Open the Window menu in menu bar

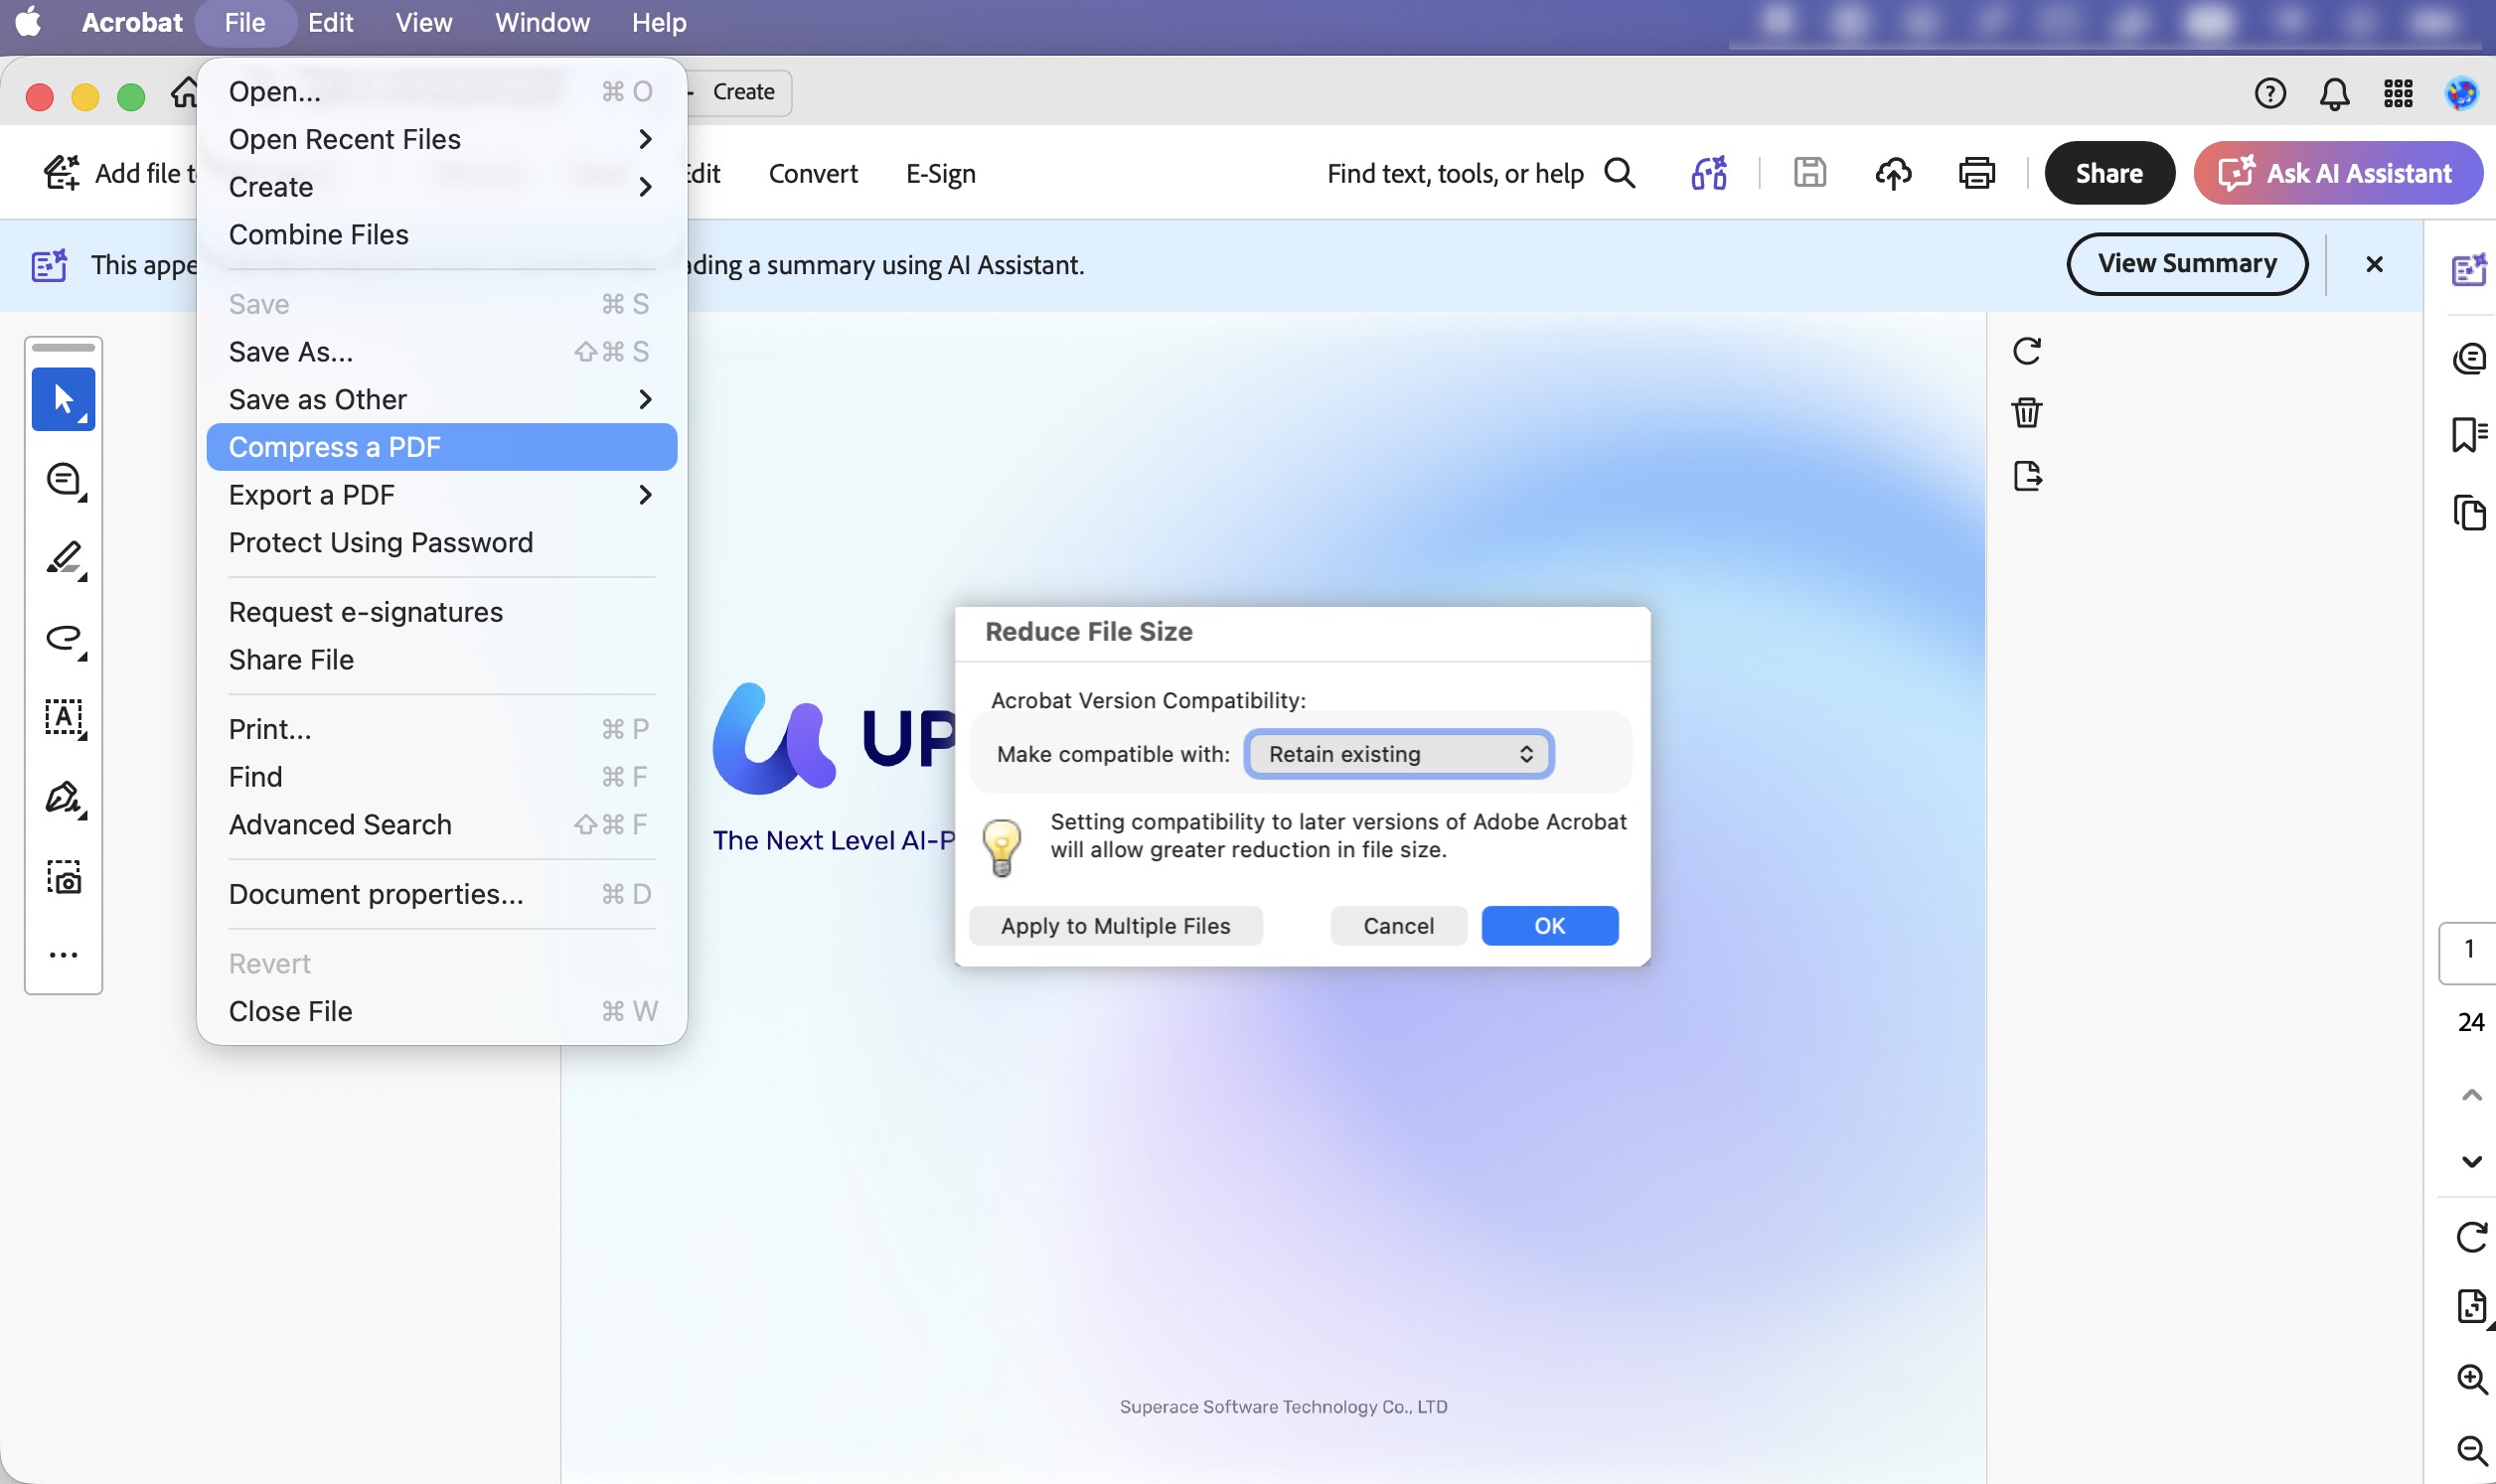pos(542,22)
